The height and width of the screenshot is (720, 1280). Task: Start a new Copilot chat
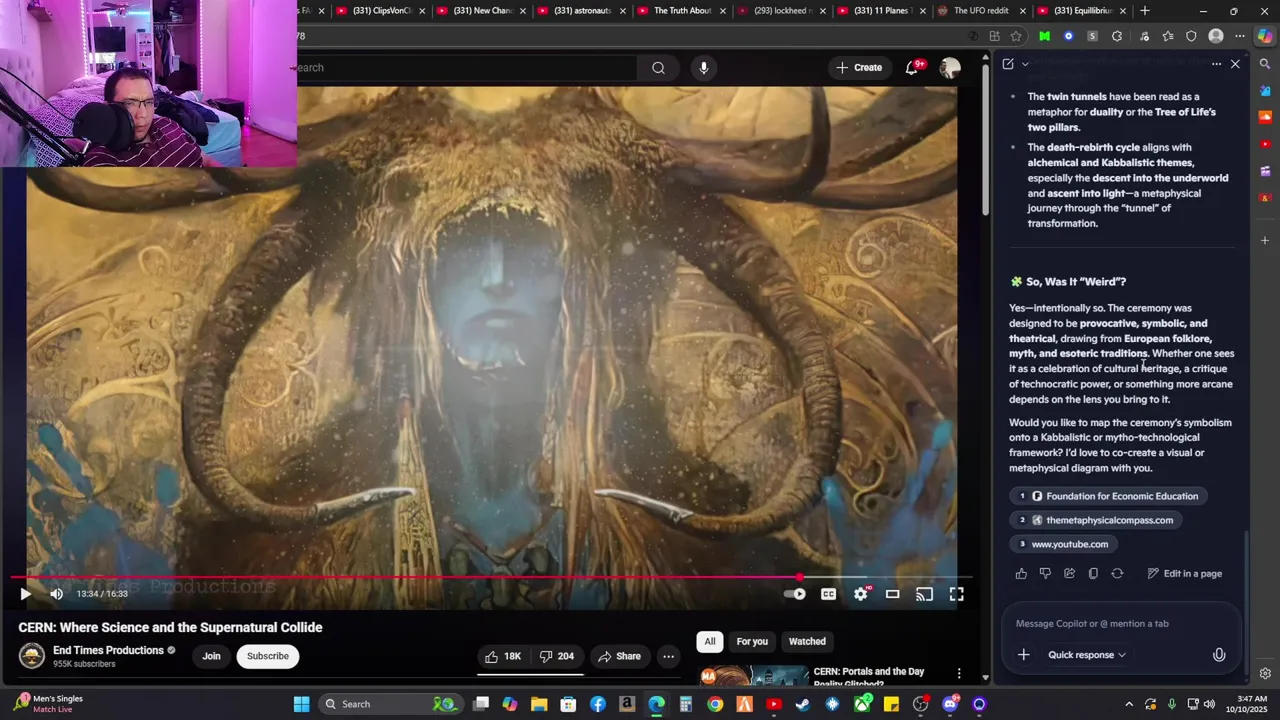tap(1008, 64)
